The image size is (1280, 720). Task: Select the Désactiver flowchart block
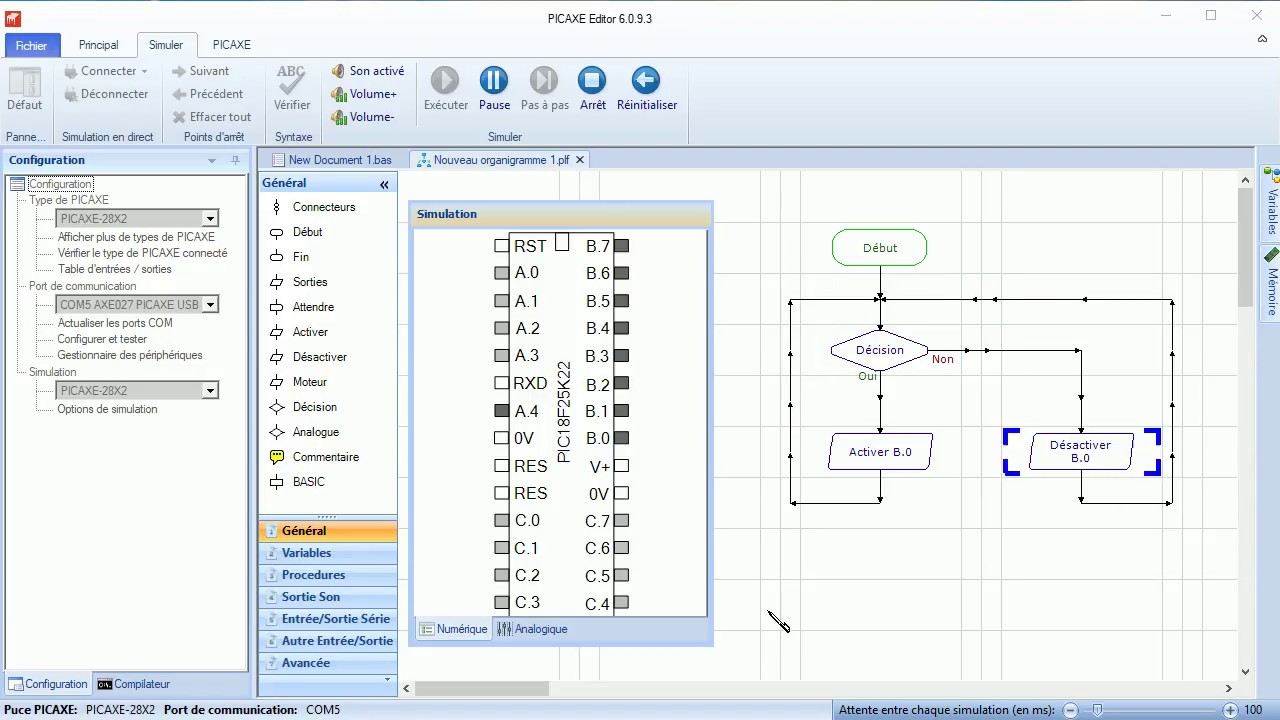(308, 357)
